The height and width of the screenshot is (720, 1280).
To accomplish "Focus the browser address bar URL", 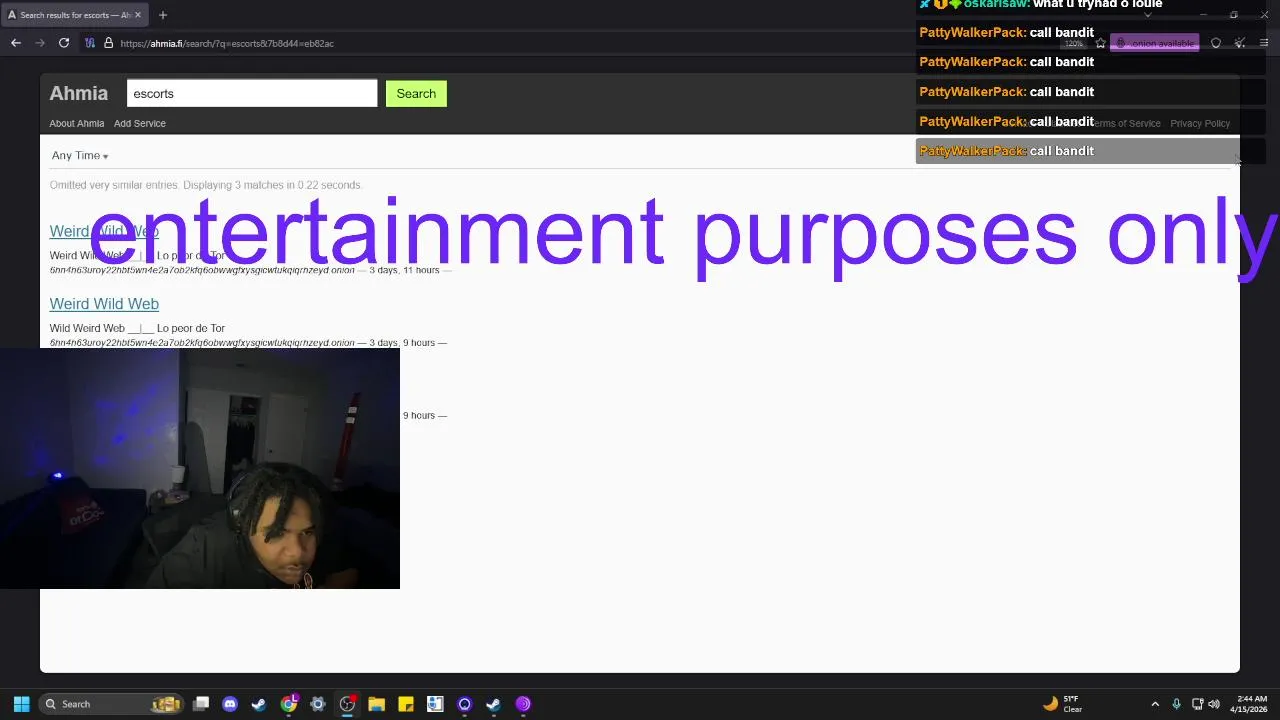I will tap(227, 43).
